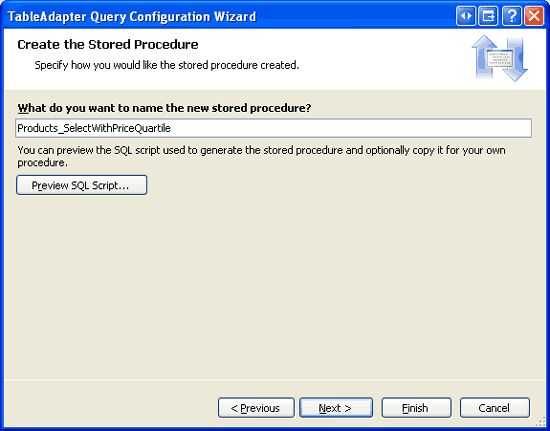This screenshot has height=431, width=550.
Task: Focus the stored procedure name text field
Action: pyautogui.click(x=274, y=128)
